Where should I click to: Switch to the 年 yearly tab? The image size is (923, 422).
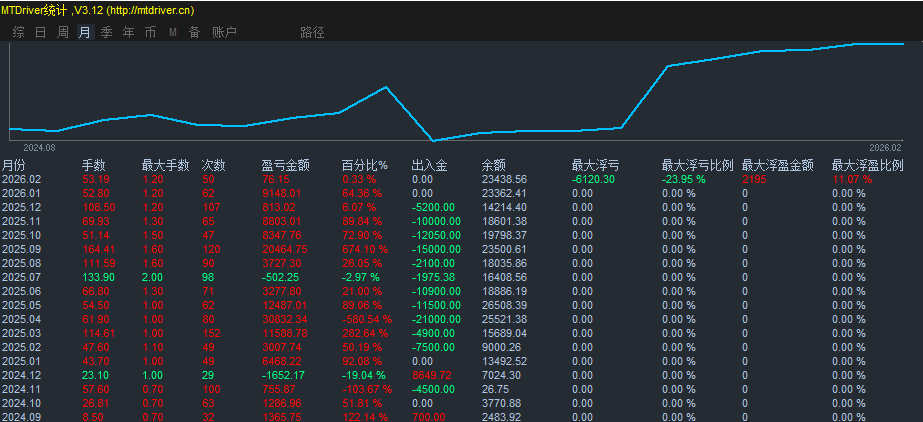point(128,32)
